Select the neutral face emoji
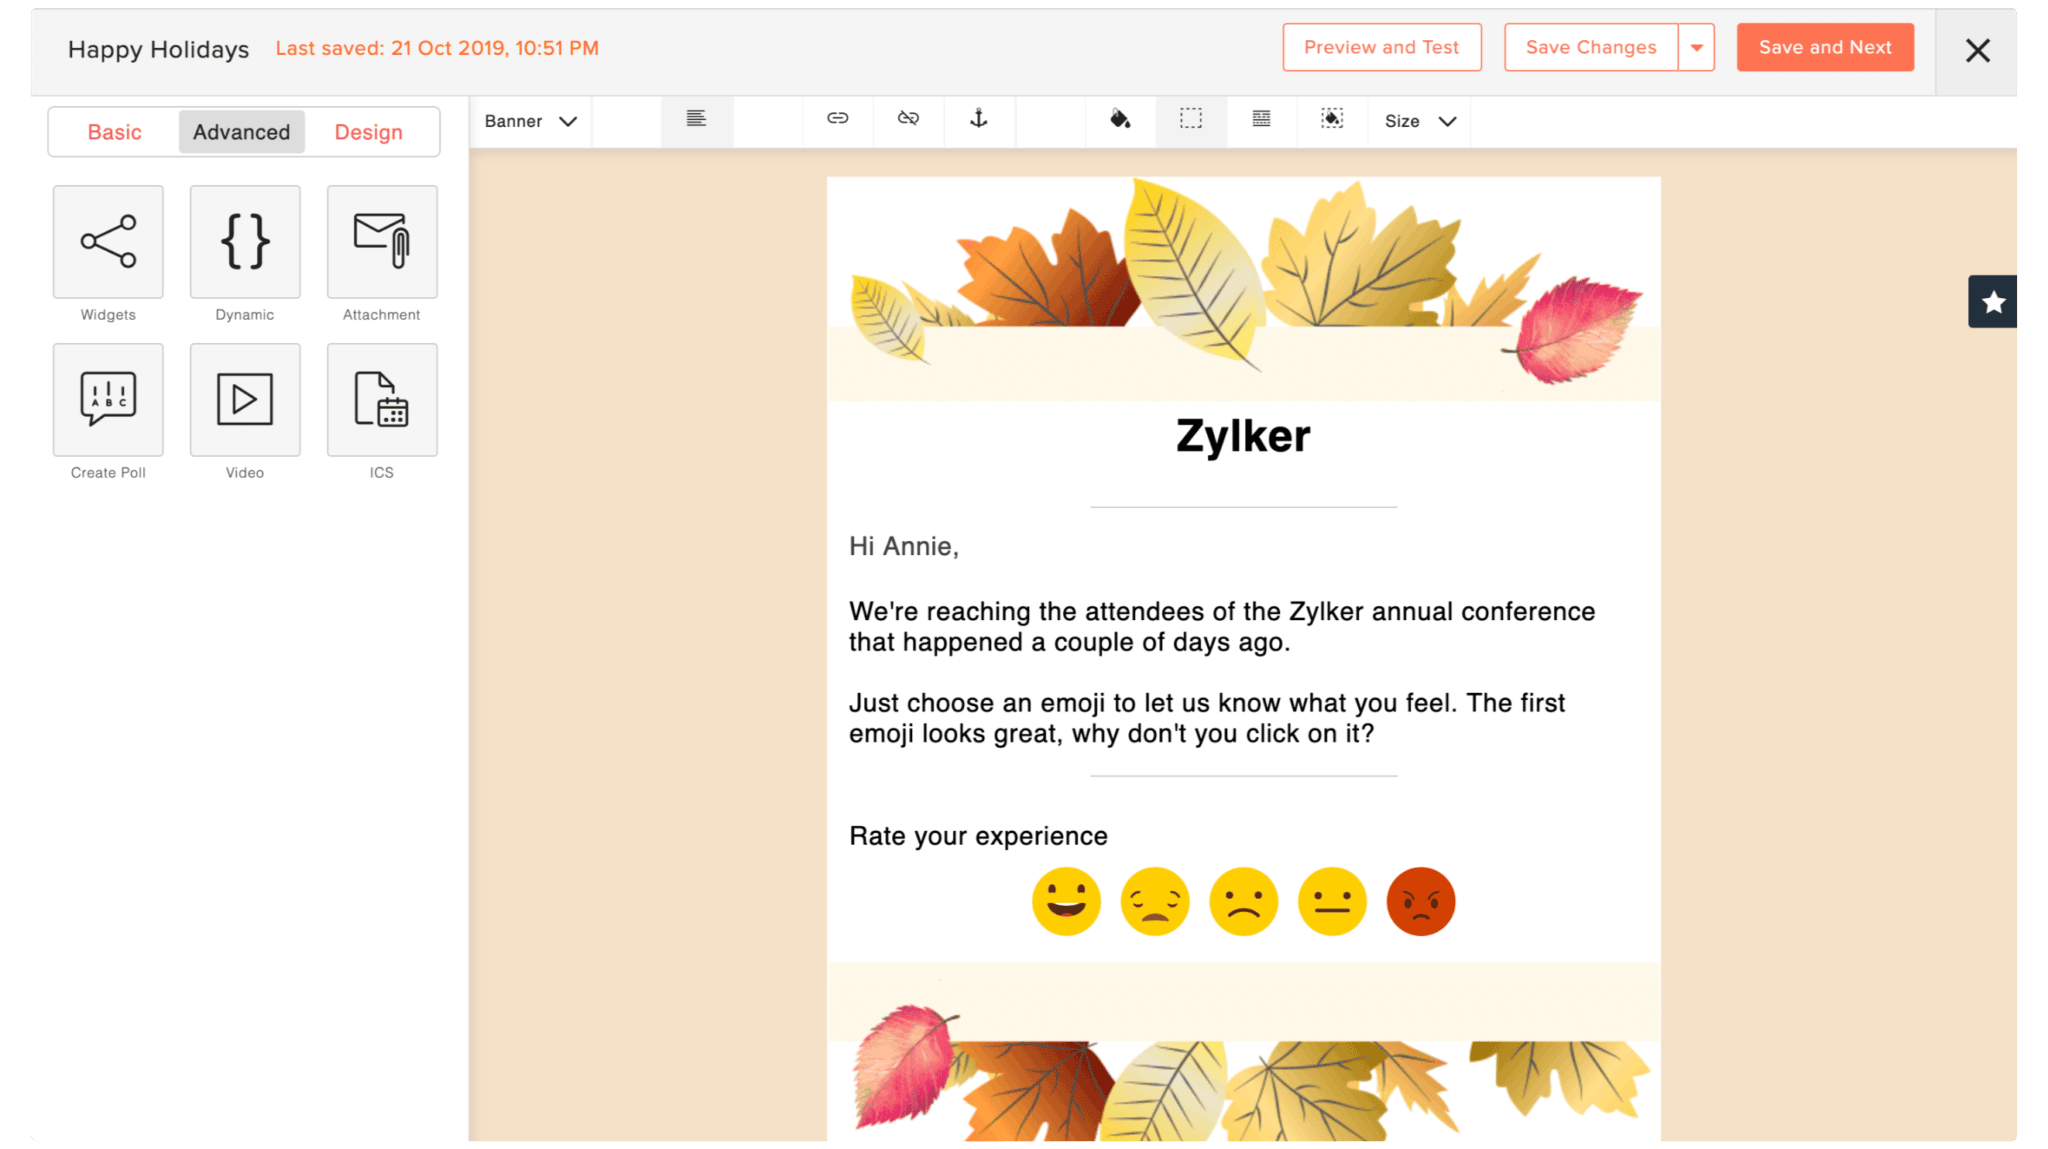The image size is (2048, 1149). [x=1332, y=901]
